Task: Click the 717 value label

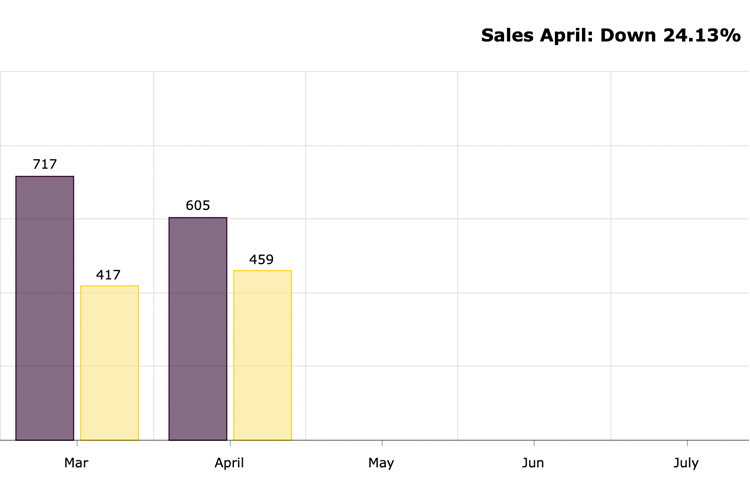Action: tap(45, 164)
